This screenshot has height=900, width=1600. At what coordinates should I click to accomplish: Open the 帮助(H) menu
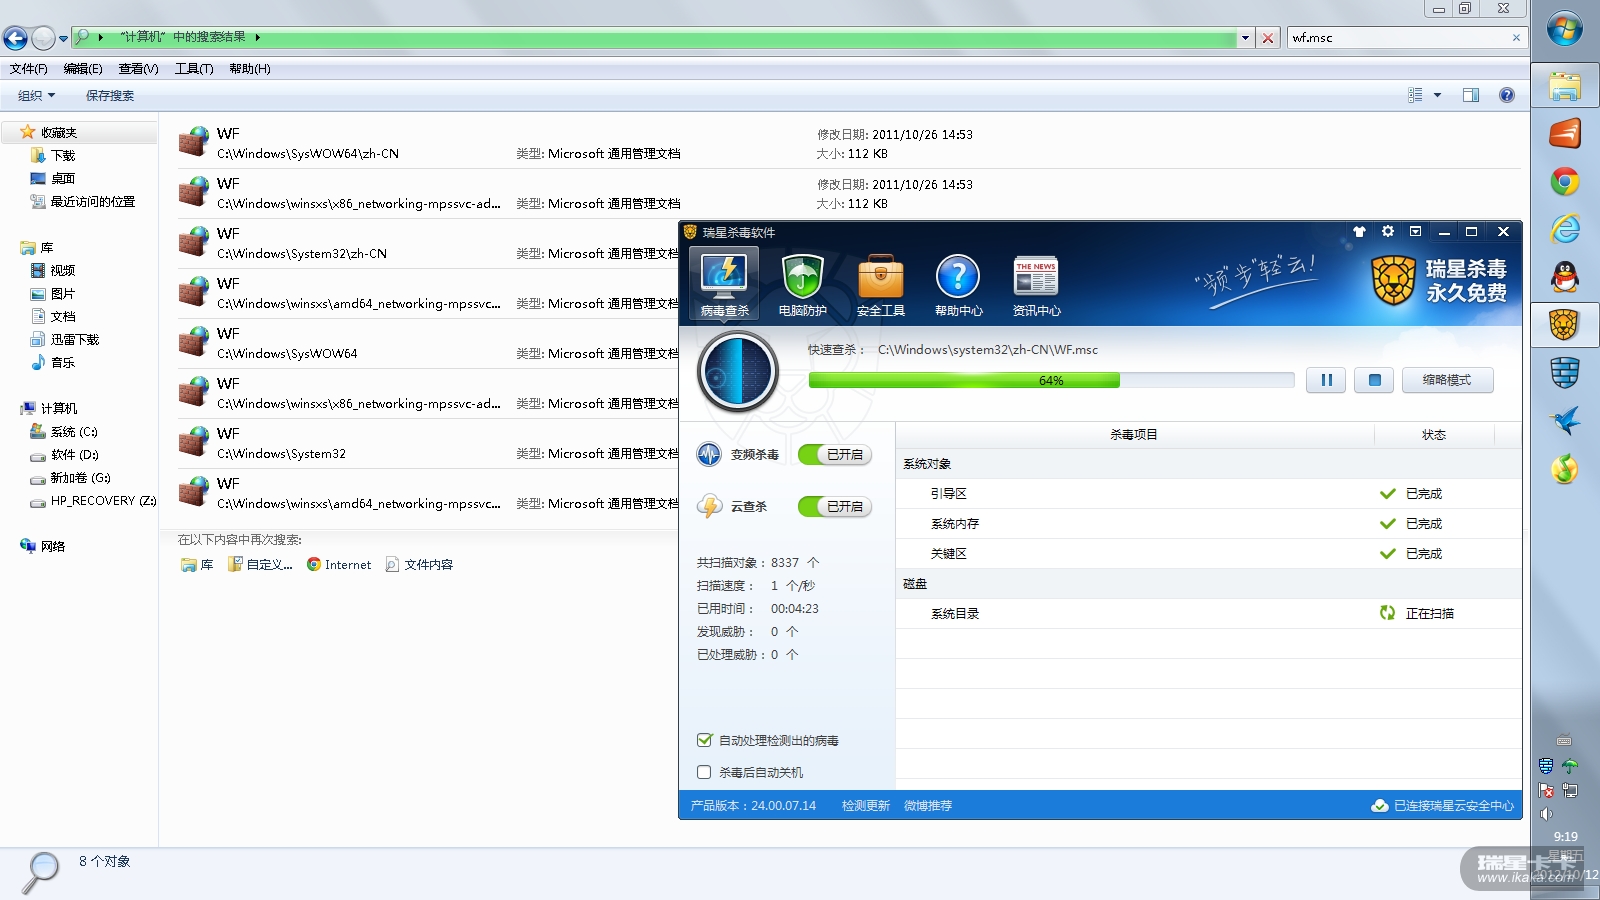point(250,69)
